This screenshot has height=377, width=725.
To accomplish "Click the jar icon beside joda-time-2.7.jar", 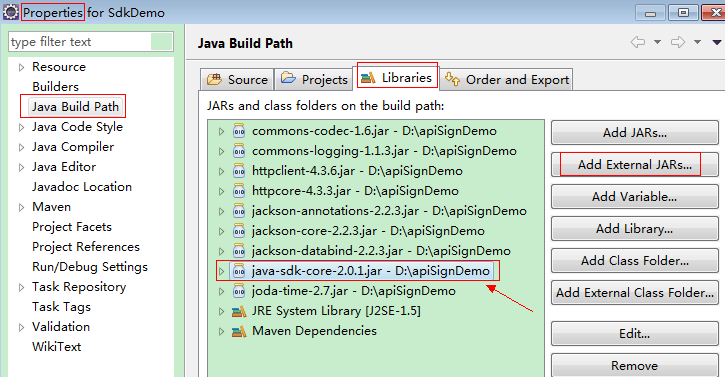I will 239,291.
